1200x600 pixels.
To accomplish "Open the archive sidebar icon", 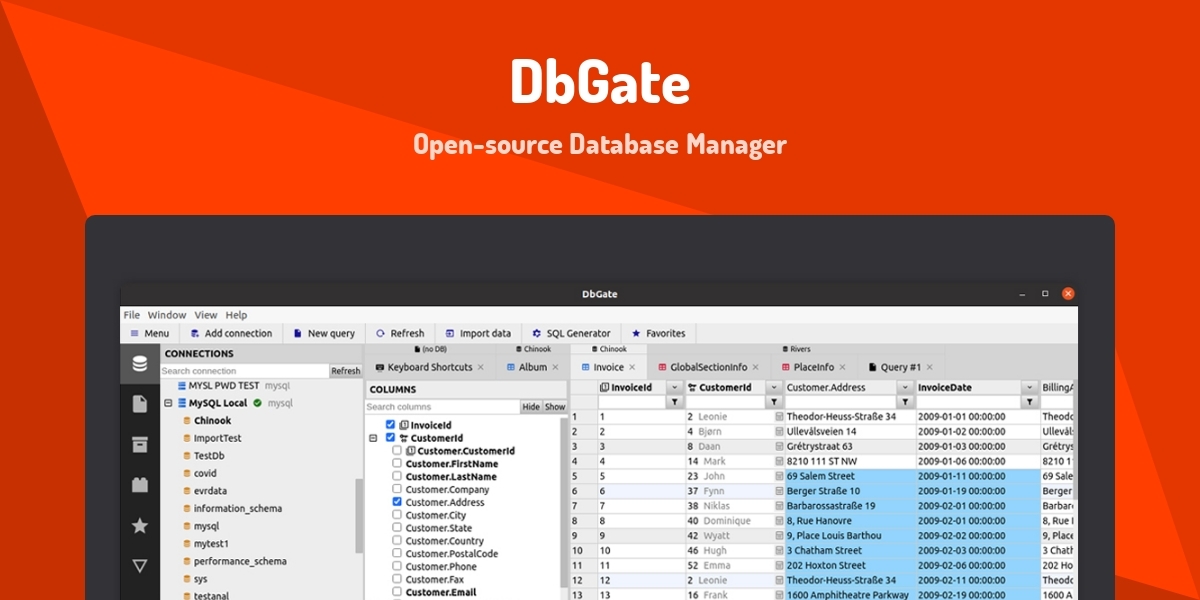I will 140,445.
